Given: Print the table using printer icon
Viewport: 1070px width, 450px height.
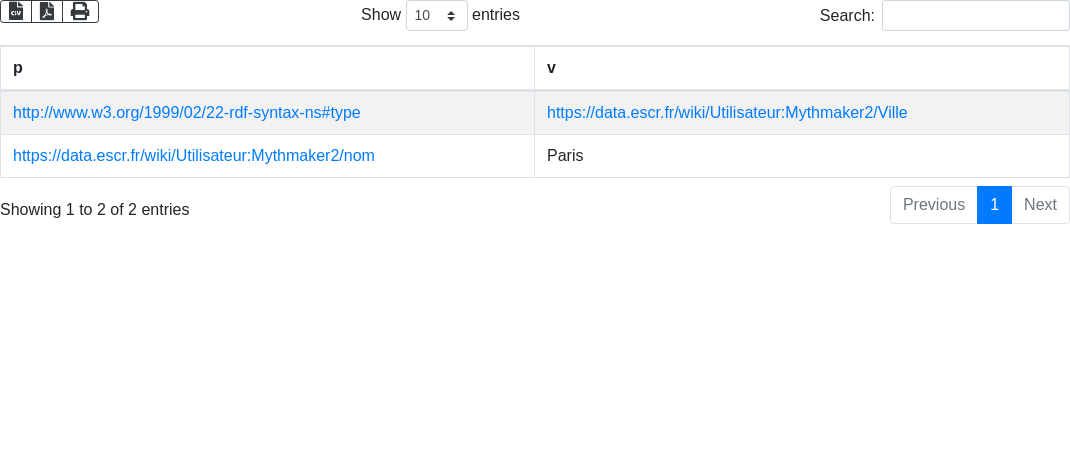Looking at the screenshot, I should pos(80,11).
